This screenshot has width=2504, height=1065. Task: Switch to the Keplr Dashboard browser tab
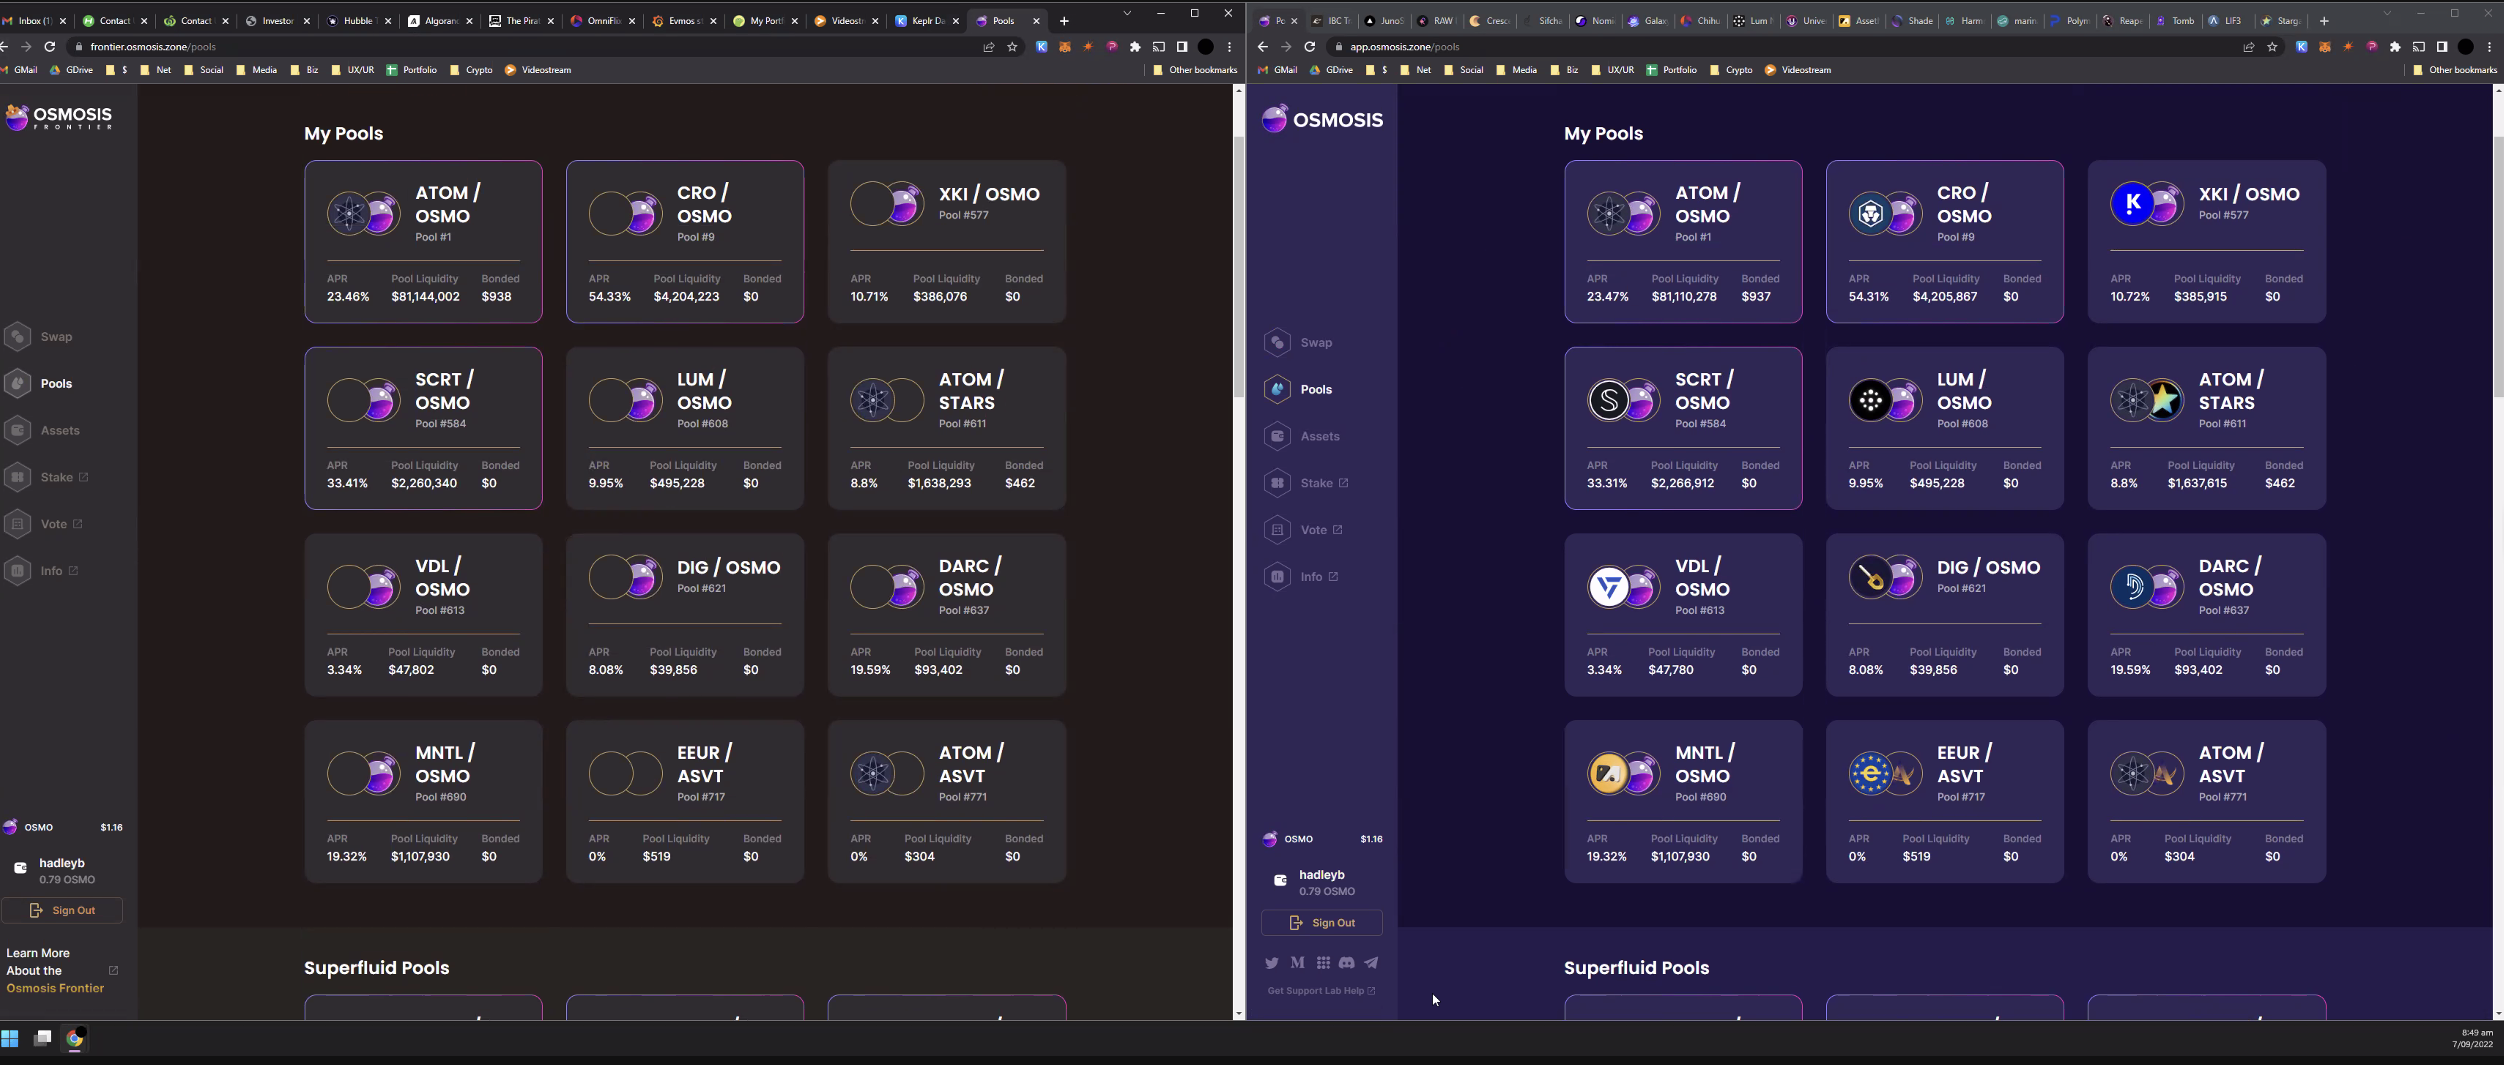click(920, 20)
